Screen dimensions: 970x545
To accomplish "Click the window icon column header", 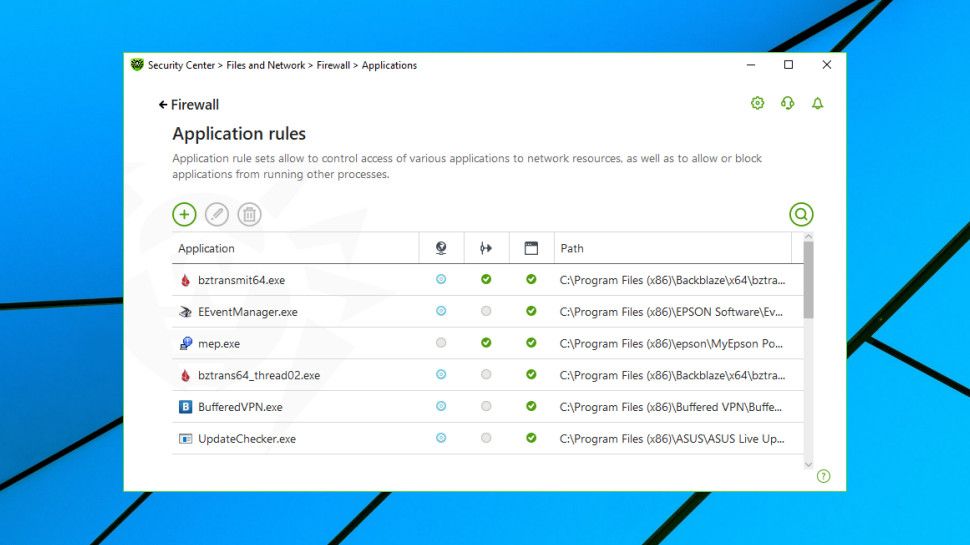I will tap(531, 248).
